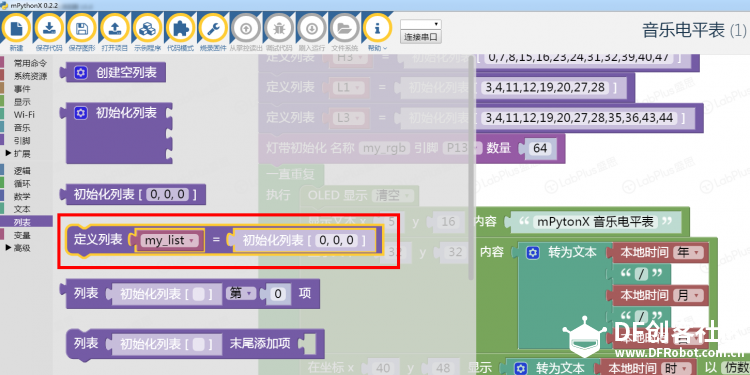
Task: Open a project with 打开项目 icon
Action: [x=114, y=29]
